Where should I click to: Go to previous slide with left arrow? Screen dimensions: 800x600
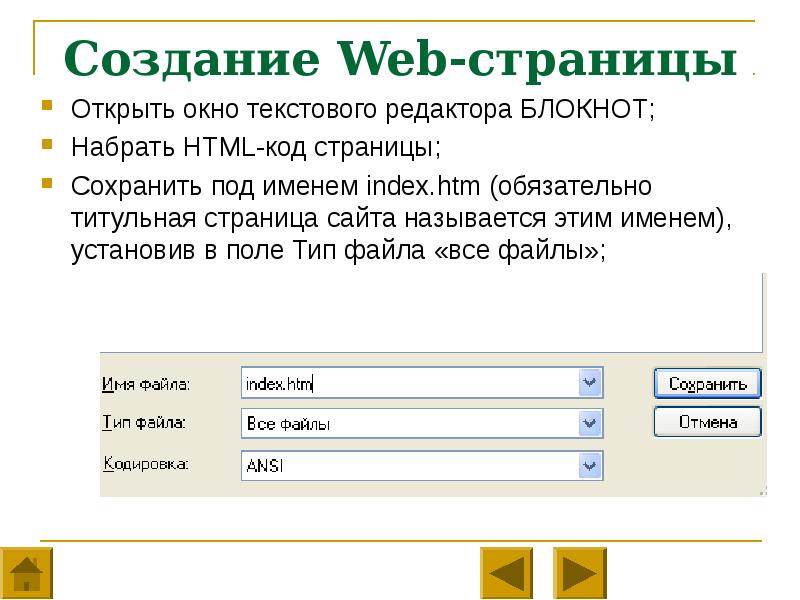point(507,574)
